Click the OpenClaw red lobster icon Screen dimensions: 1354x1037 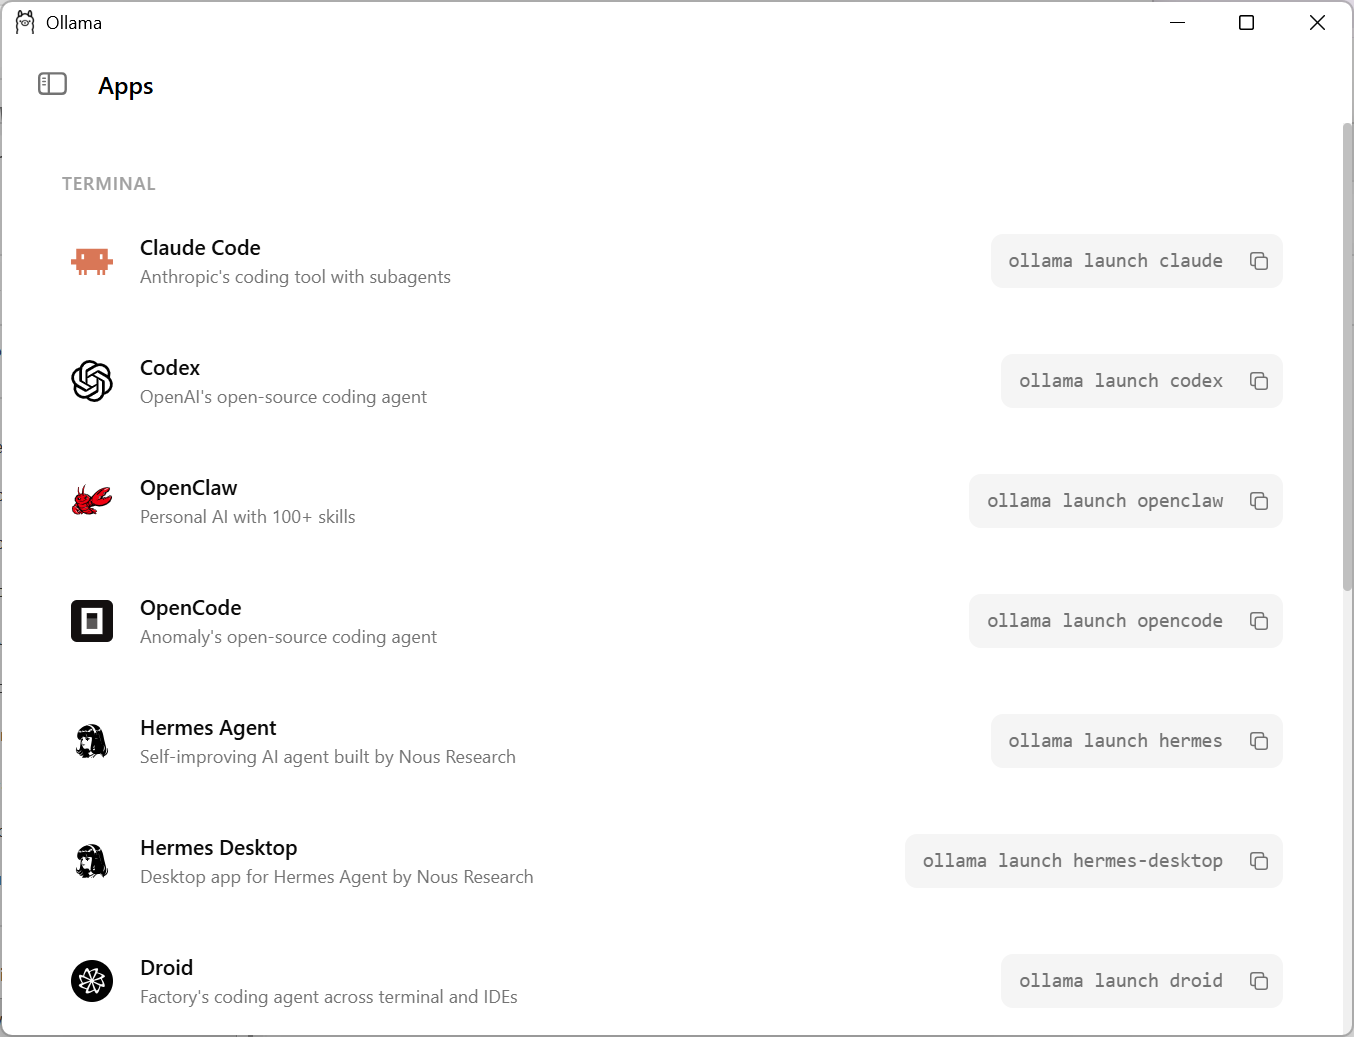click(92, 501)
